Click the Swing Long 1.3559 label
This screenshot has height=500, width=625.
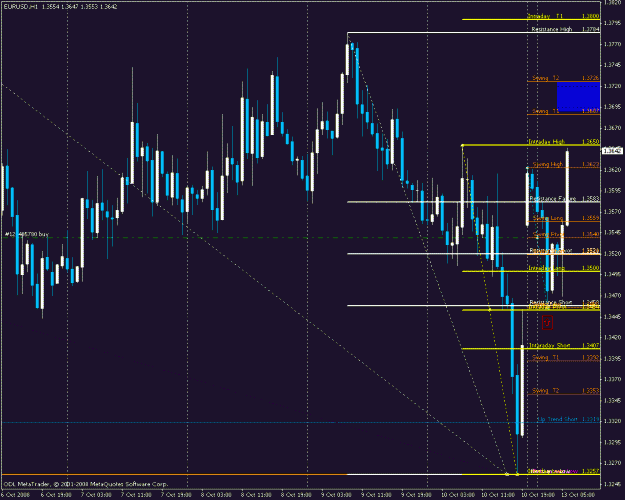click(566, 218)
